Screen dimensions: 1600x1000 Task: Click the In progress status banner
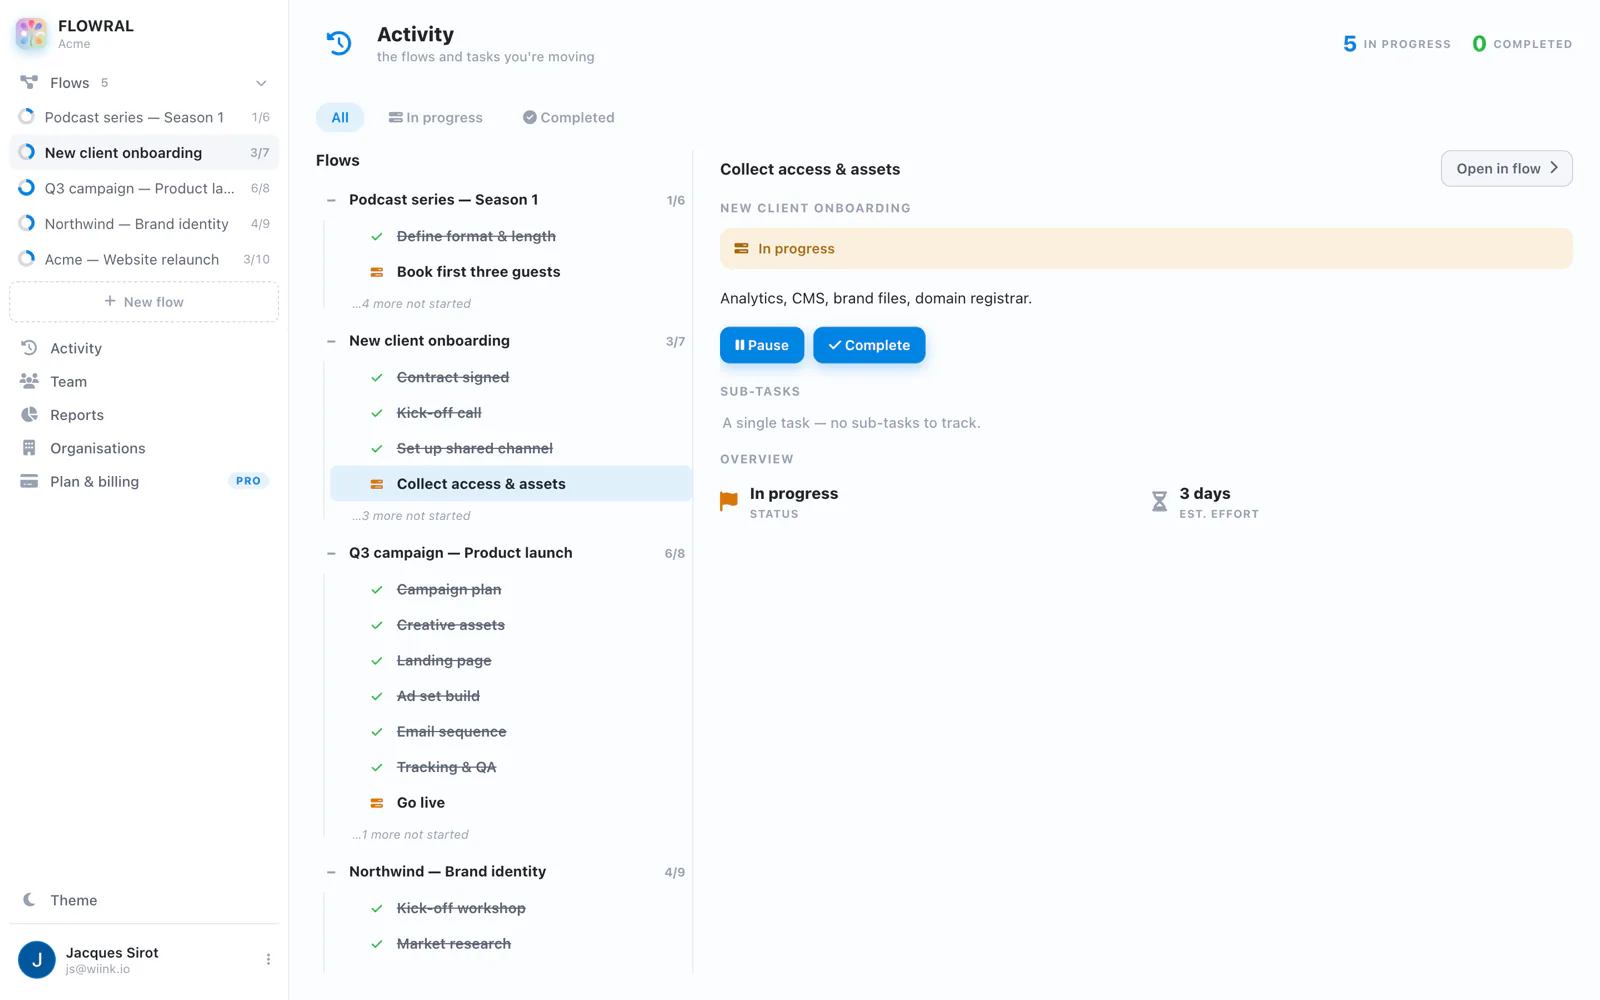1146,249
